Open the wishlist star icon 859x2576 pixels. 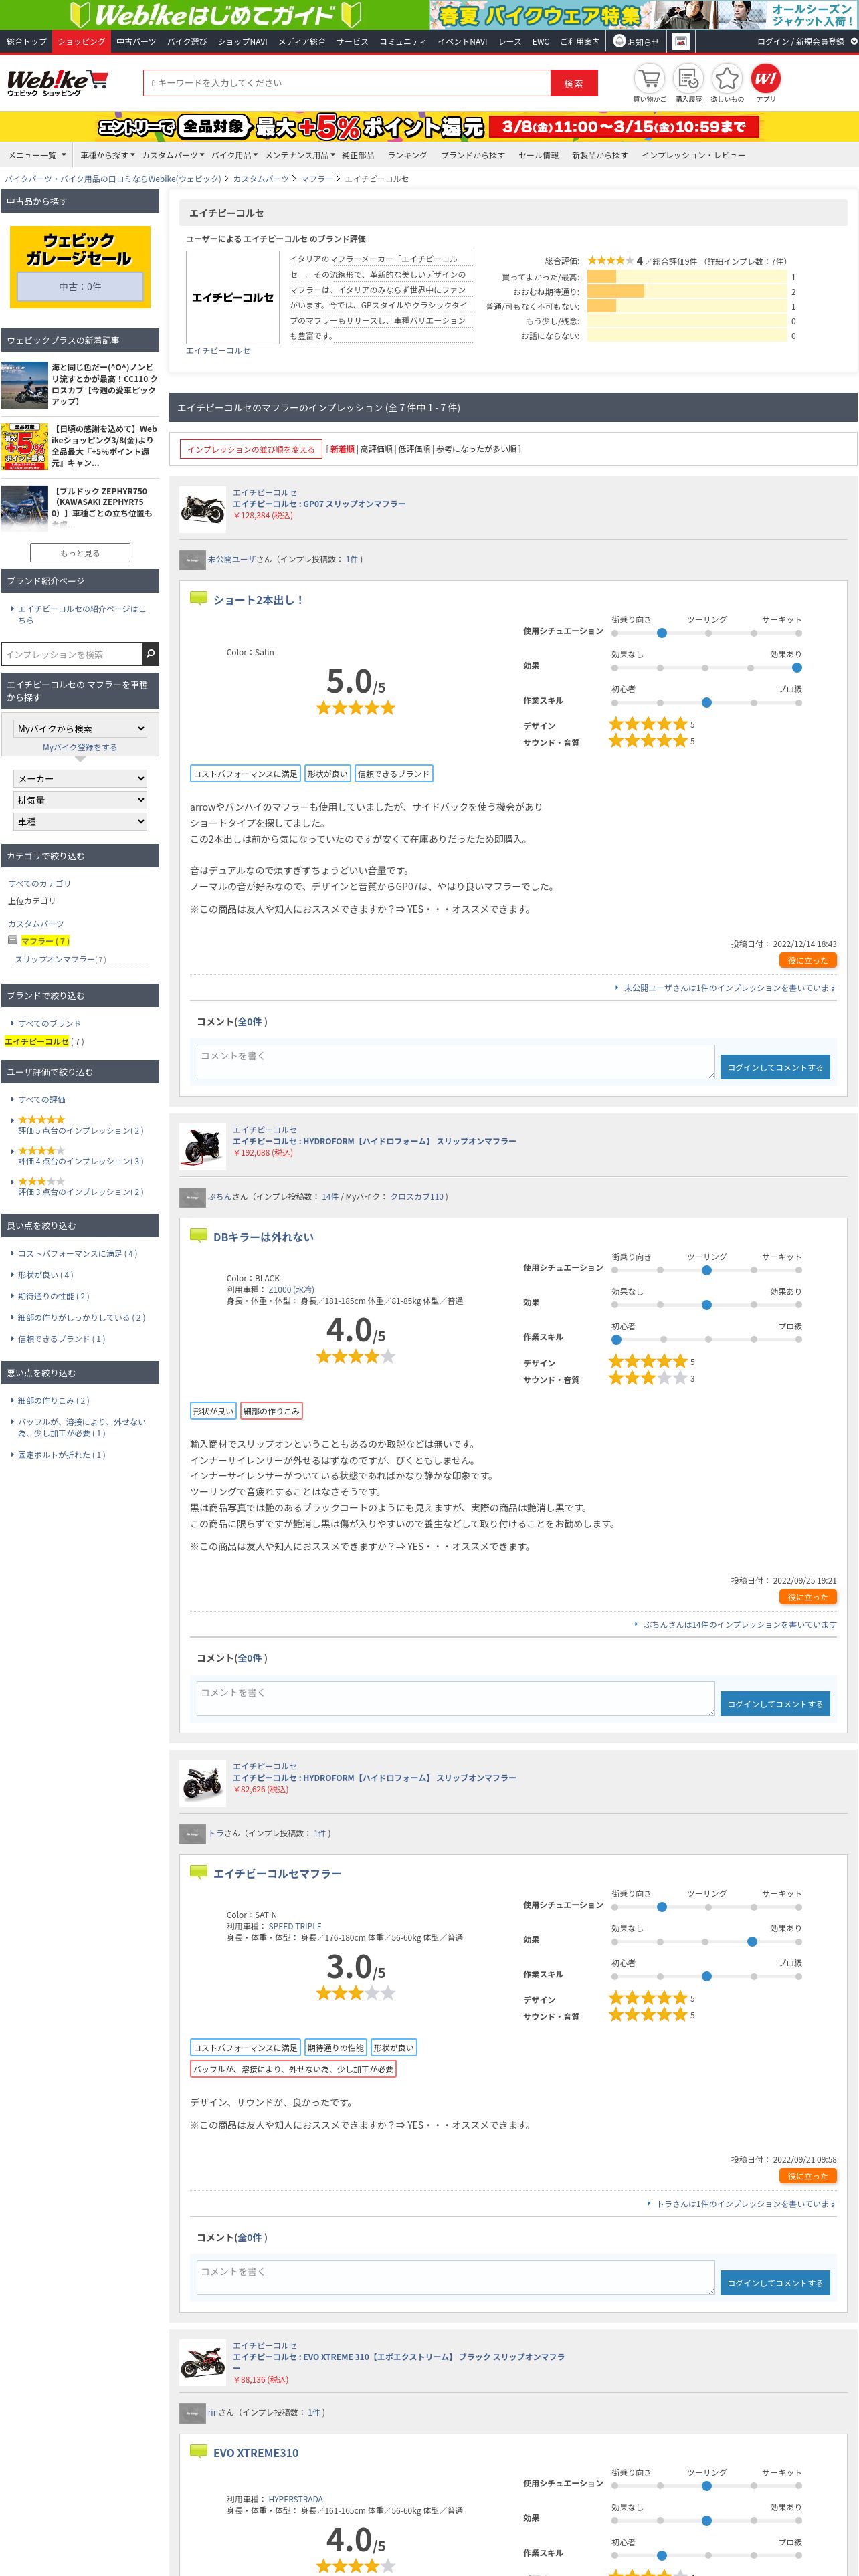[727, 78]
